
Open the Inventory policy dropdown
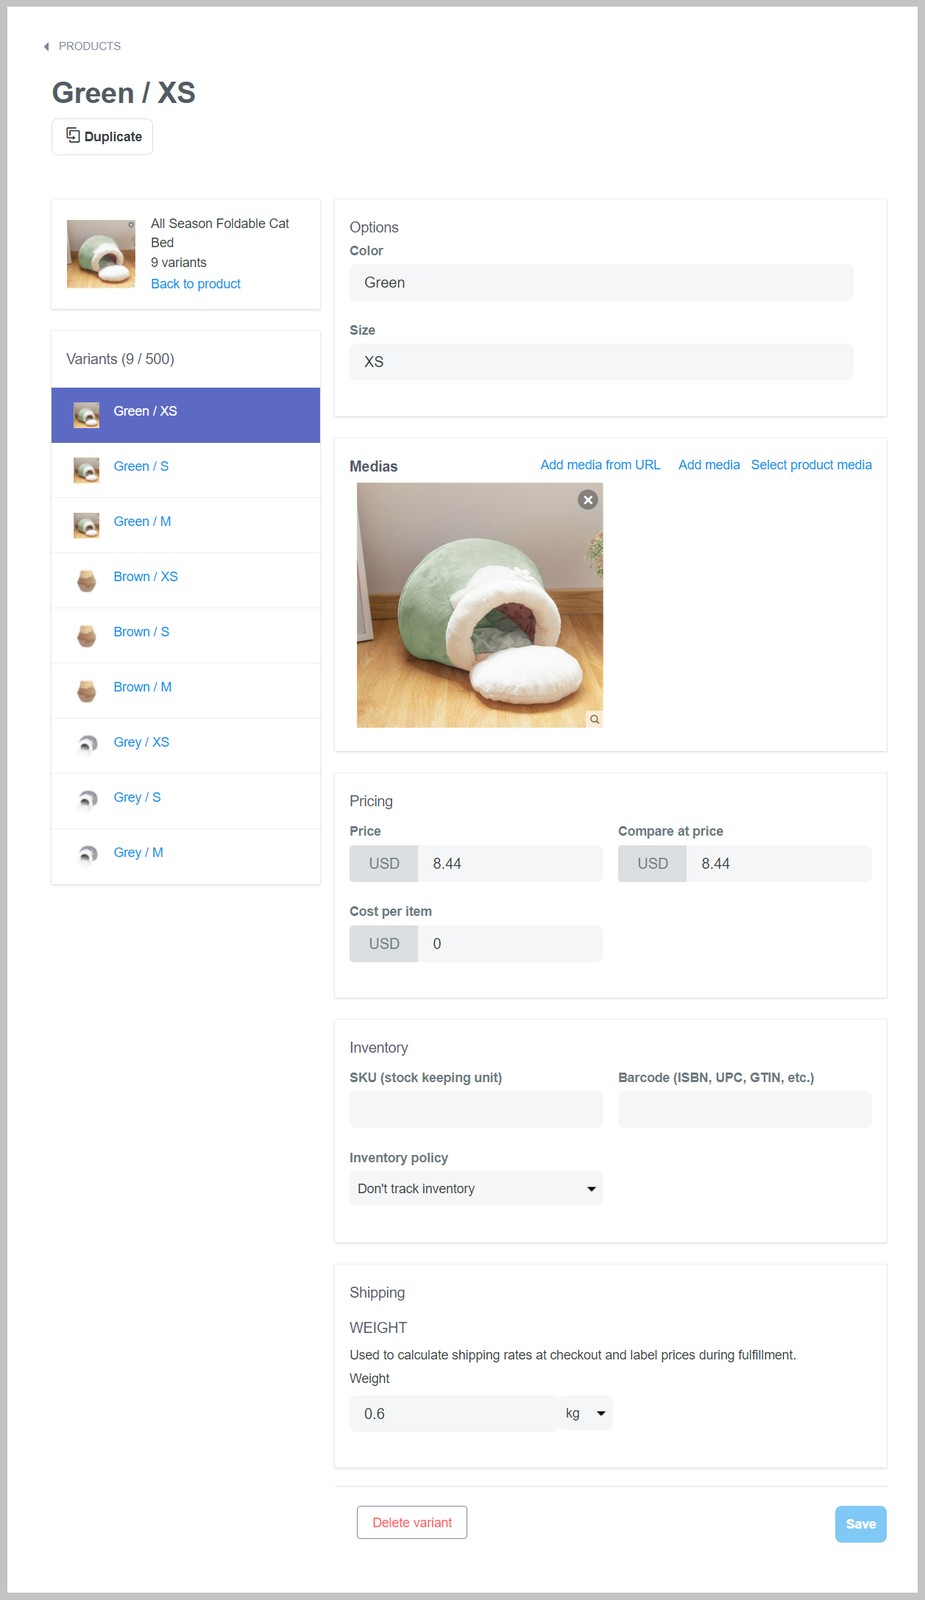coord(476,1189)
